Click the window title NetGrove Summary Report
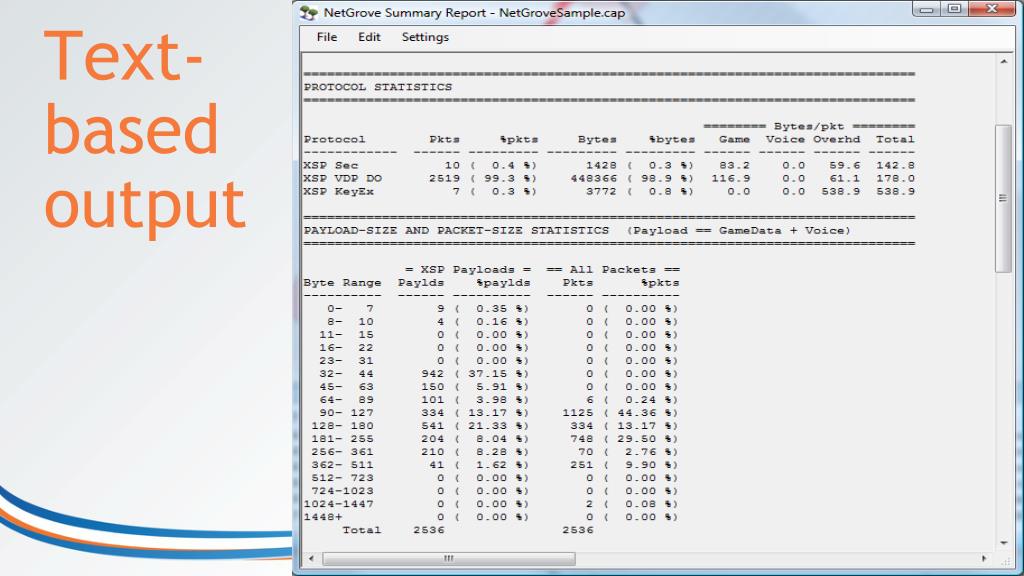1024x576 pixels. pos(474,13)
